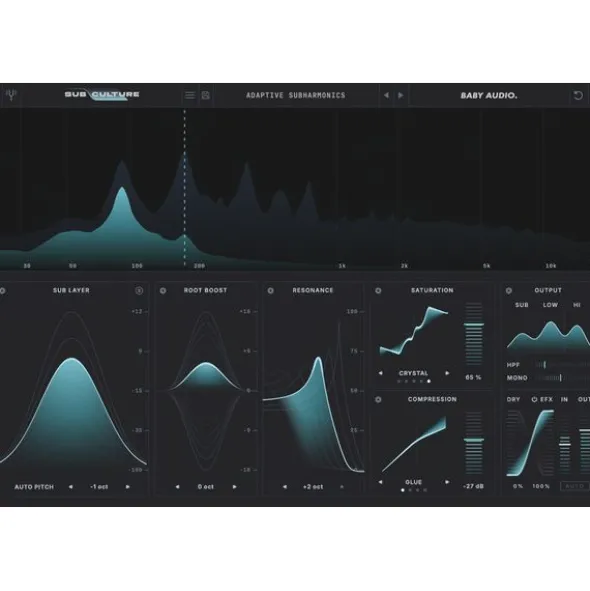Click the 0% dry value
Image resolution: width=590 pixels, height=591 pixels.
tap(518, 486)
